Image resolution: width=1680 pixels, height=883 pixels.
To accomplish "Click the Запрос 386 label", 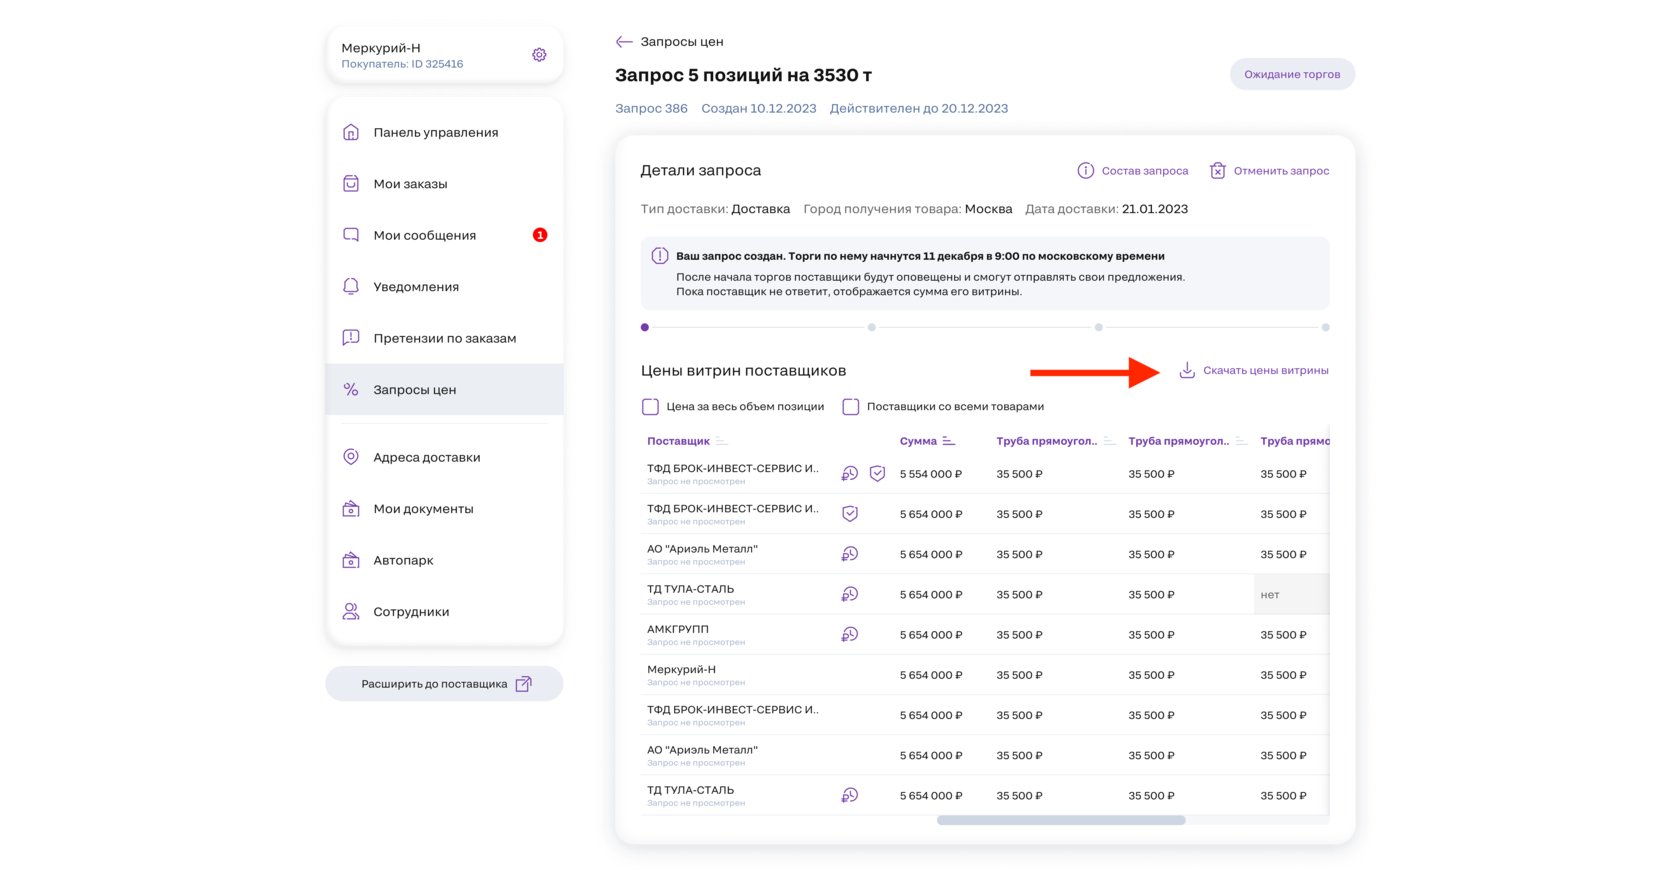I will click(x=651, y=108).
